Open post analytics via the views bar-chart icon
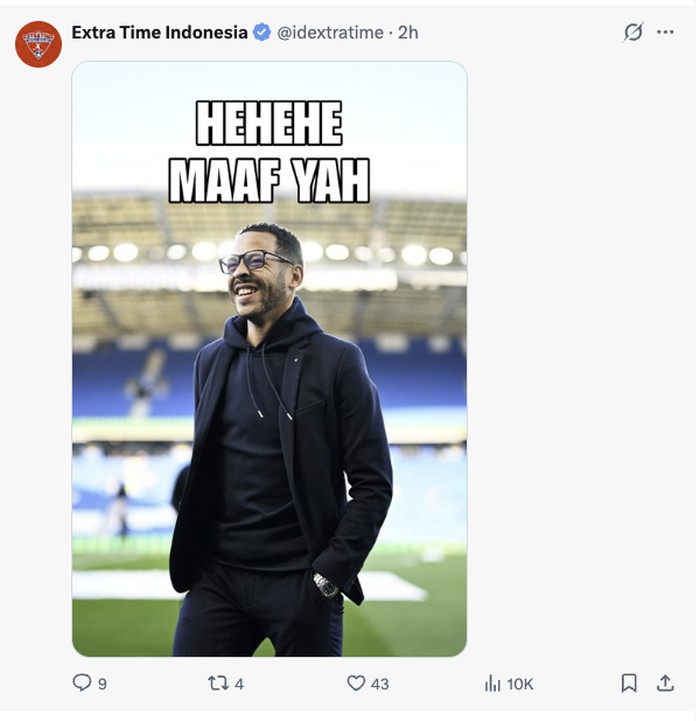This screenshot has width=700, height=721. click(x=492, y=684)
